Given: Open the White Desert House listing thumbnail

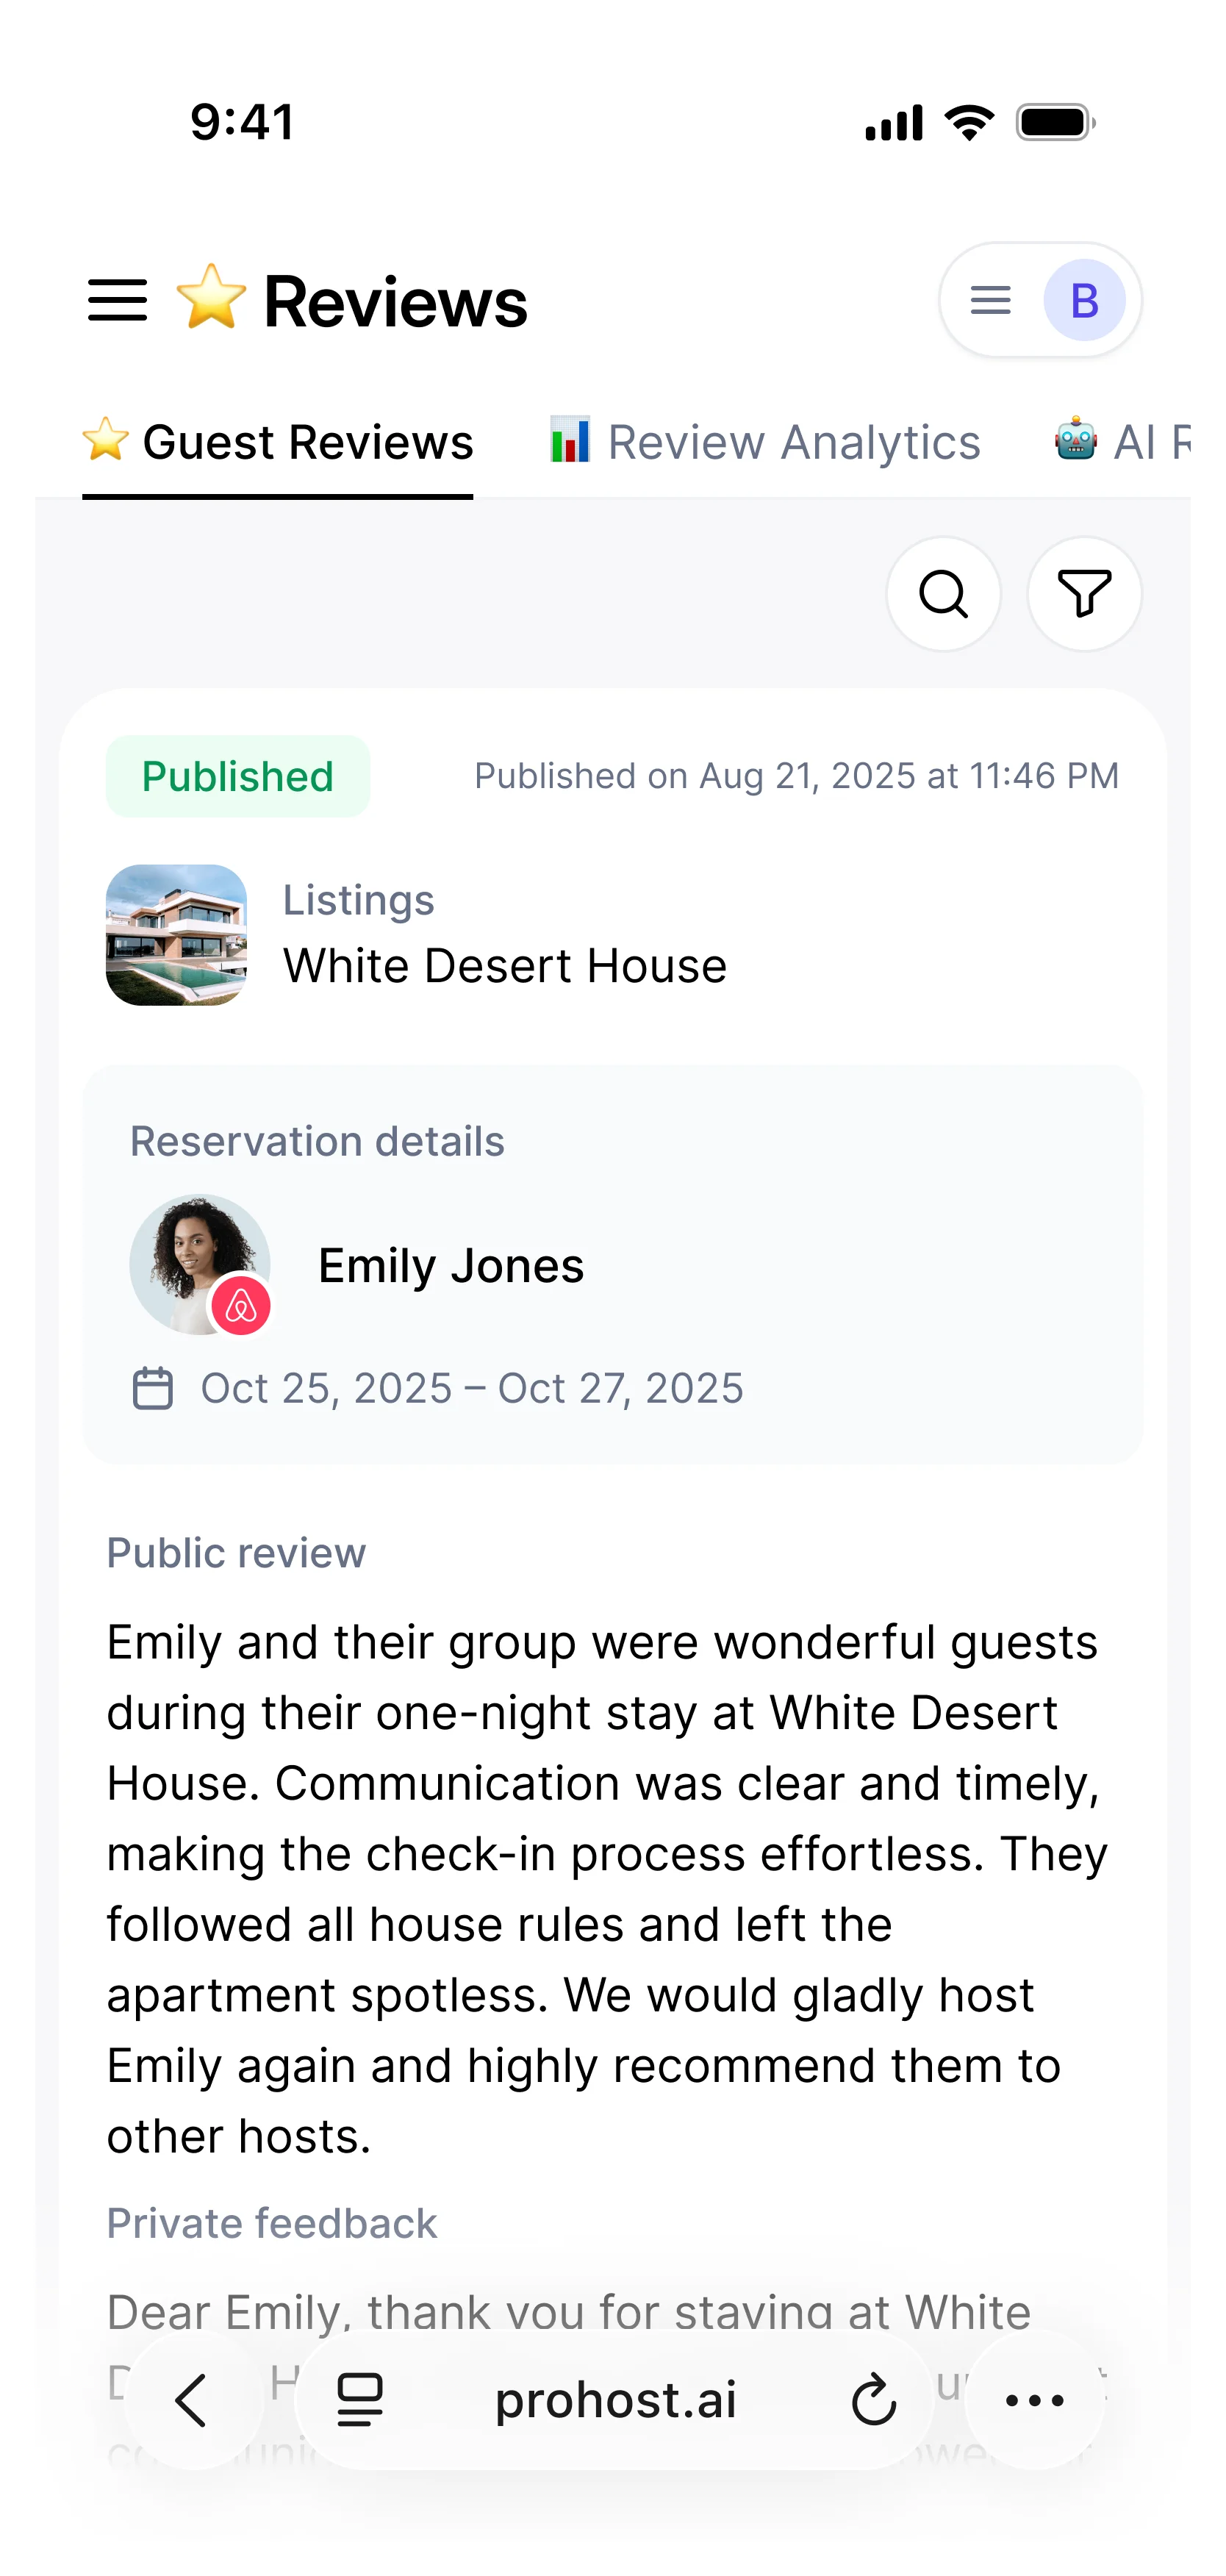Looking at the screenshot, I should pyautogui.click(x=176, y=935).
